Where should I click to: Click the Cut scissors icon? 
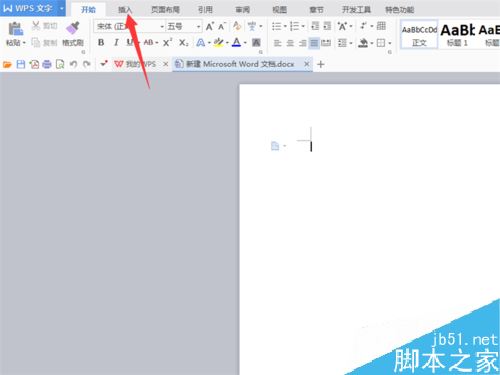point(36,26)
